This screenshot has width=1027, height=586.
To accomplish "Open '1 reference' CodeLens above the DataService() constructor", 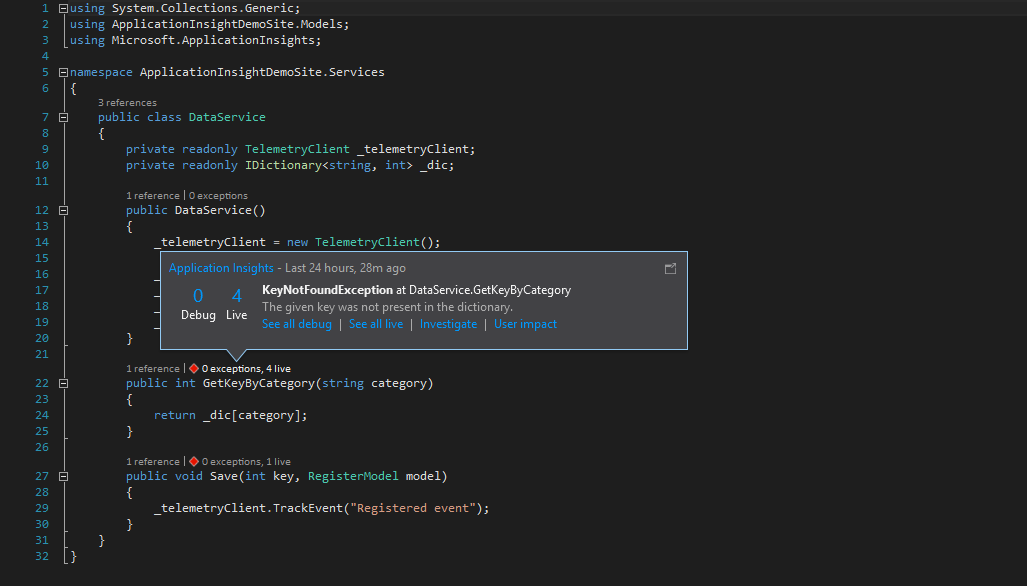I will coord(153,196).
